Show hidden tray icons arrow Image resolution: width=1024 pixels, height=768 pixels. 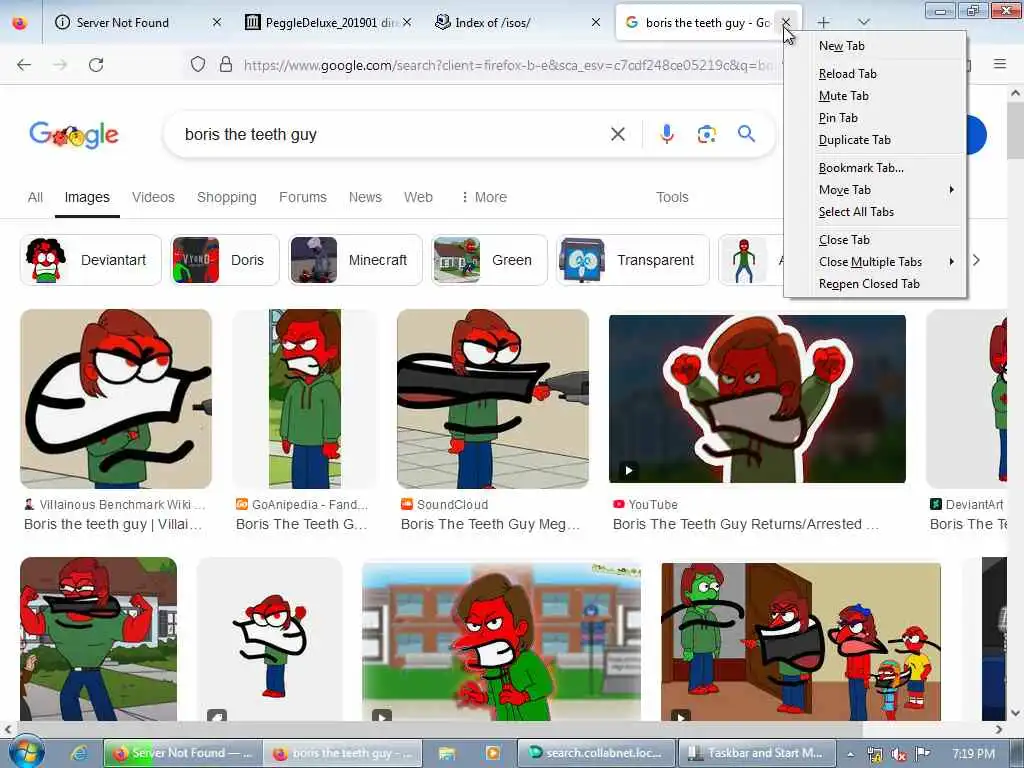(x=850, y=754)
